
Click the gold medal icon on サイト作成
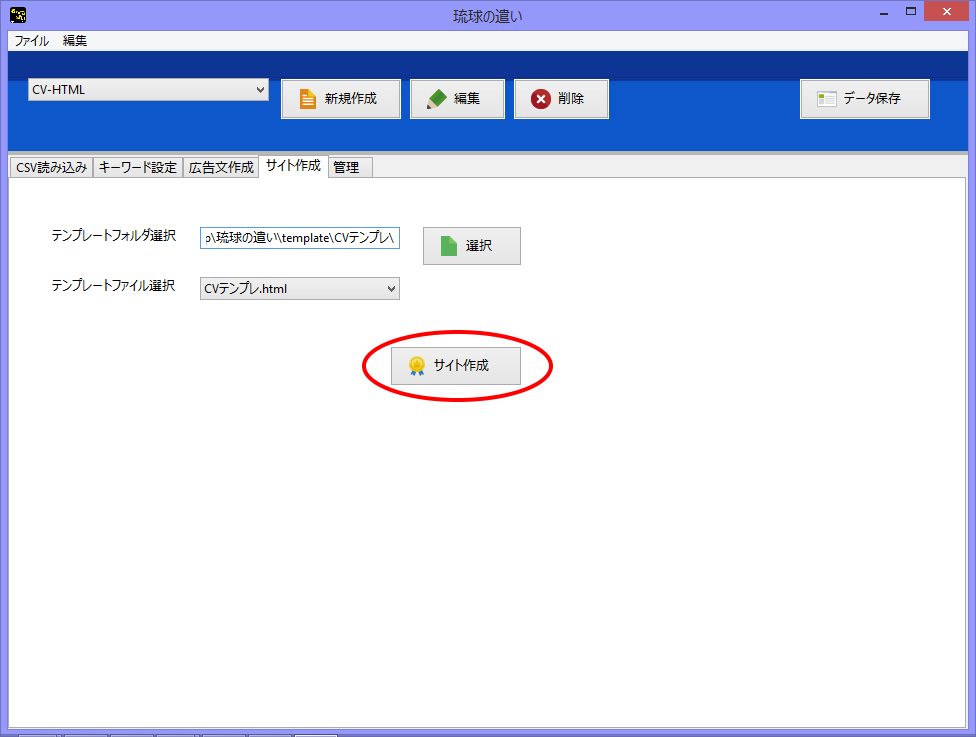[x=416, y=366]
